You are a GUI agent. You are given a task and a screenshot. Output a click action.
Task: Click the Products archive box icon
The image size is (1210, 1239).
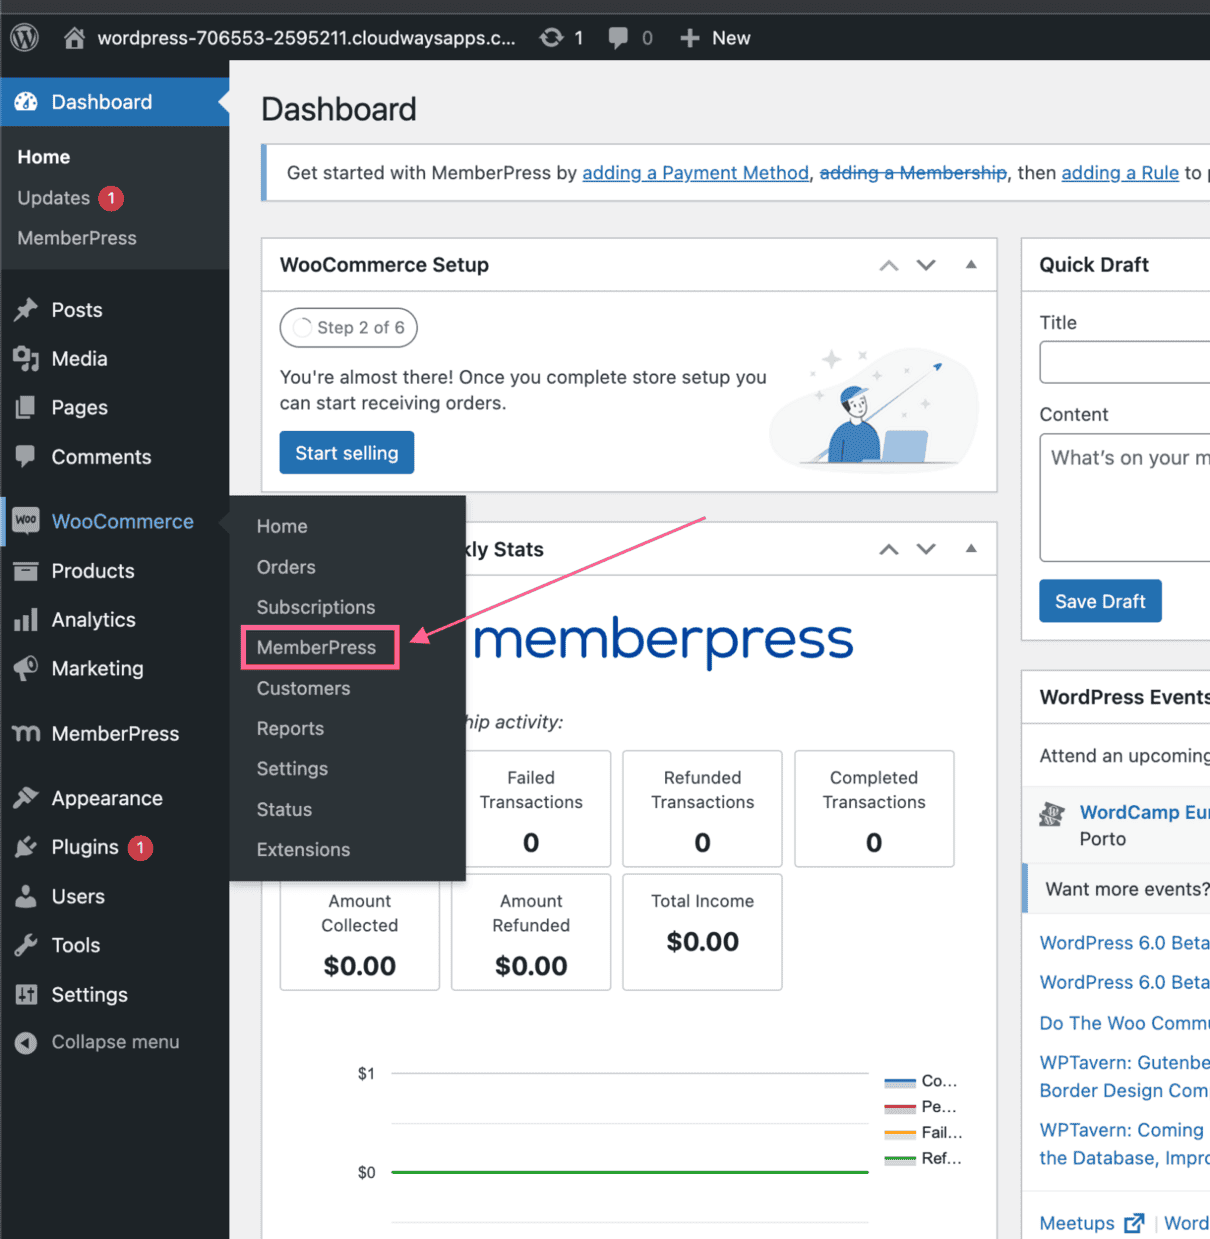26,571
